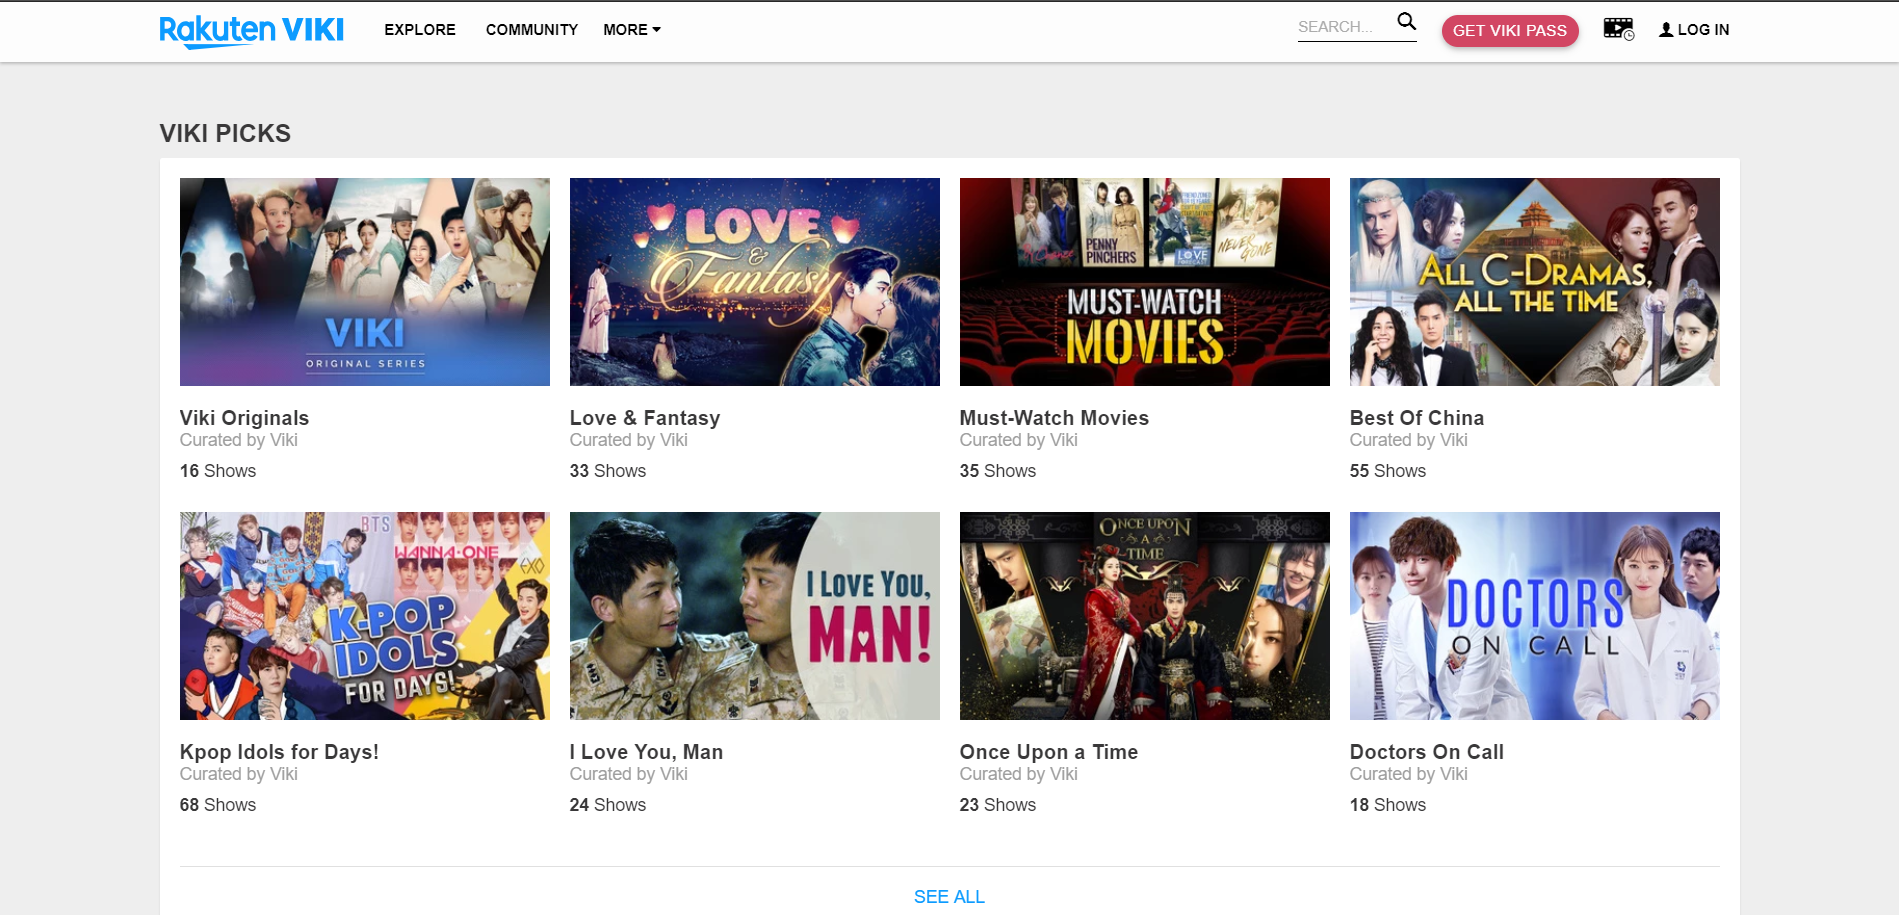
Task: Click Curated by Viki under Viki Originals
Action: [x=239, y=440]
